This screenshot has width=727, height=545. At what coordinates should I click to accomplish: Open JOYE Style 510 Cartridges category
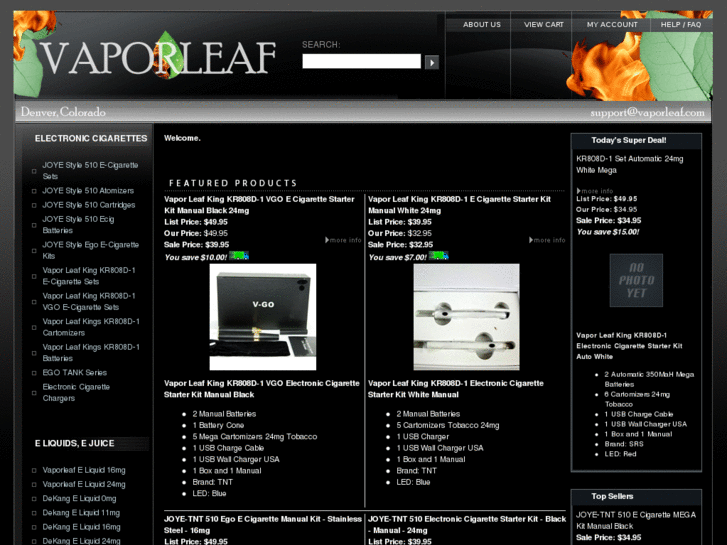[89, 205]
